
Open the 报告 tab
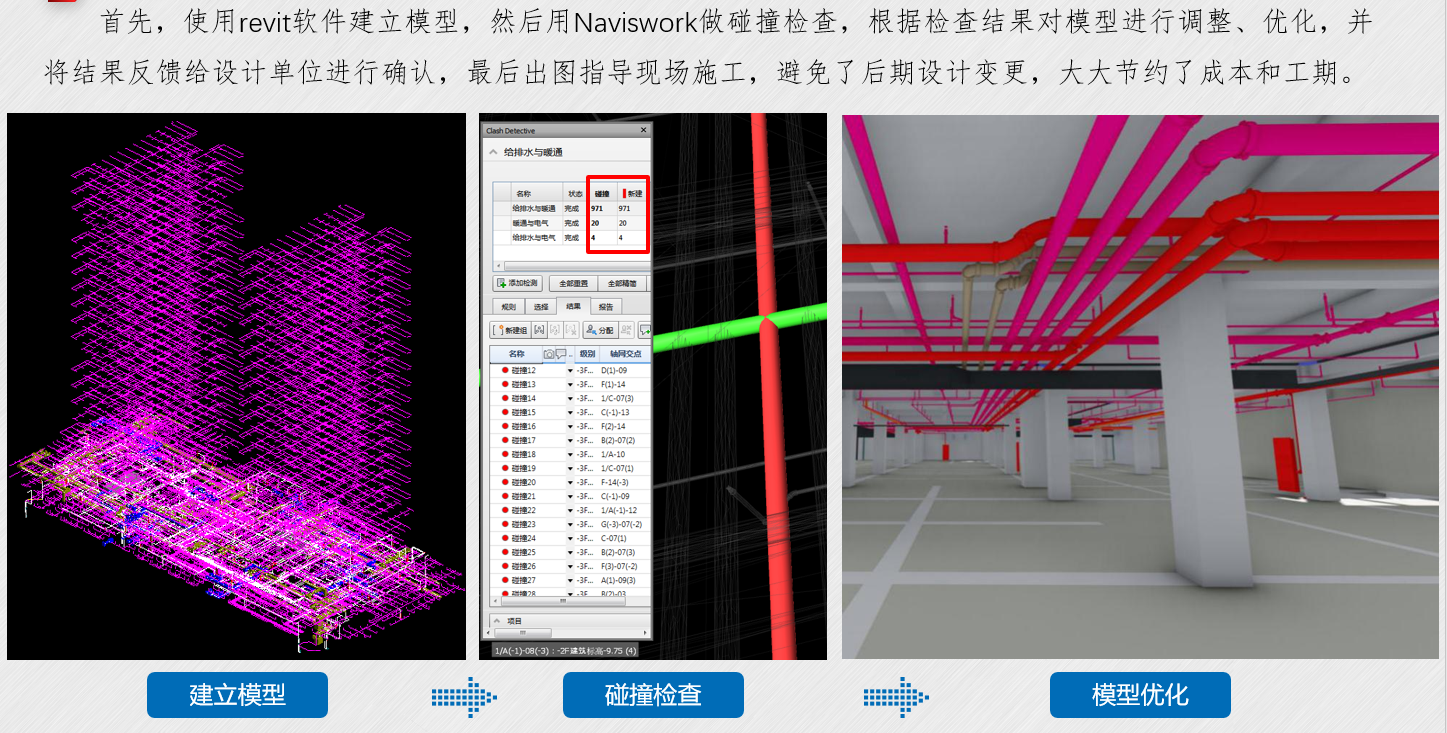tap(606, 306)
